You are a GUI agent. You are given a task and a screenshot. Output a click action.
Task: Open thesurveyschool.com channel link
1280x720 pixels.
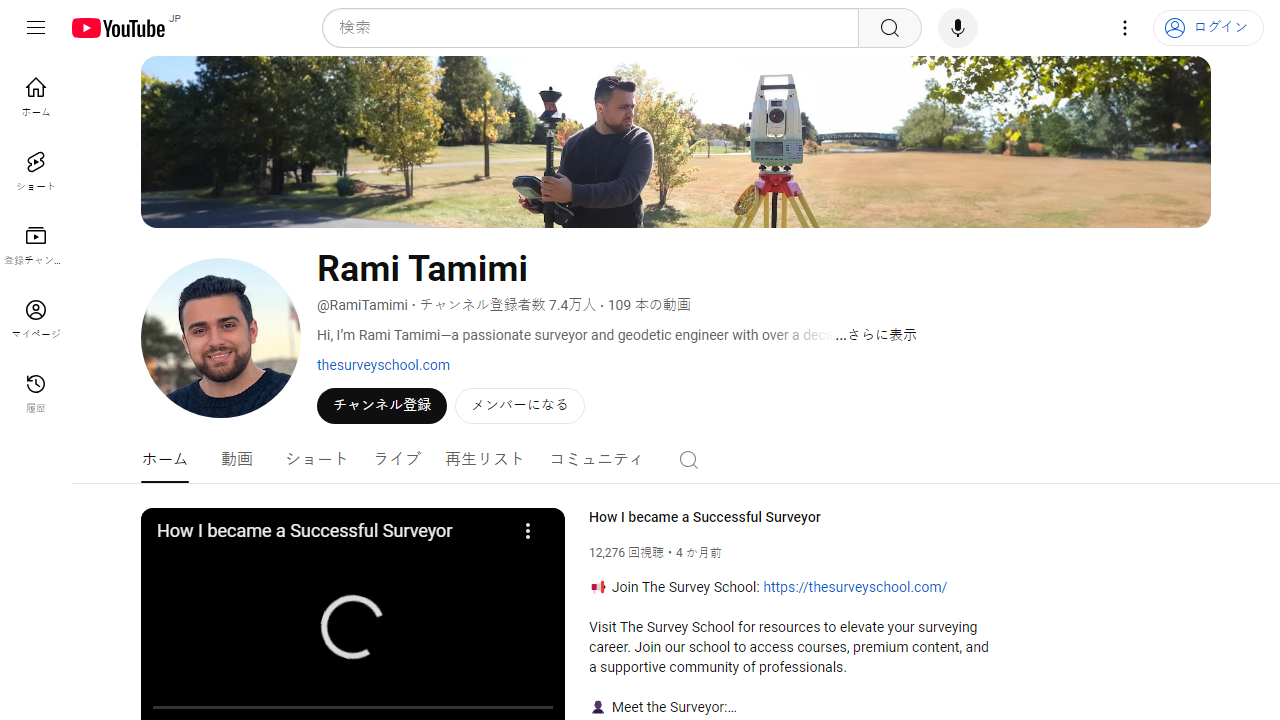383,365
